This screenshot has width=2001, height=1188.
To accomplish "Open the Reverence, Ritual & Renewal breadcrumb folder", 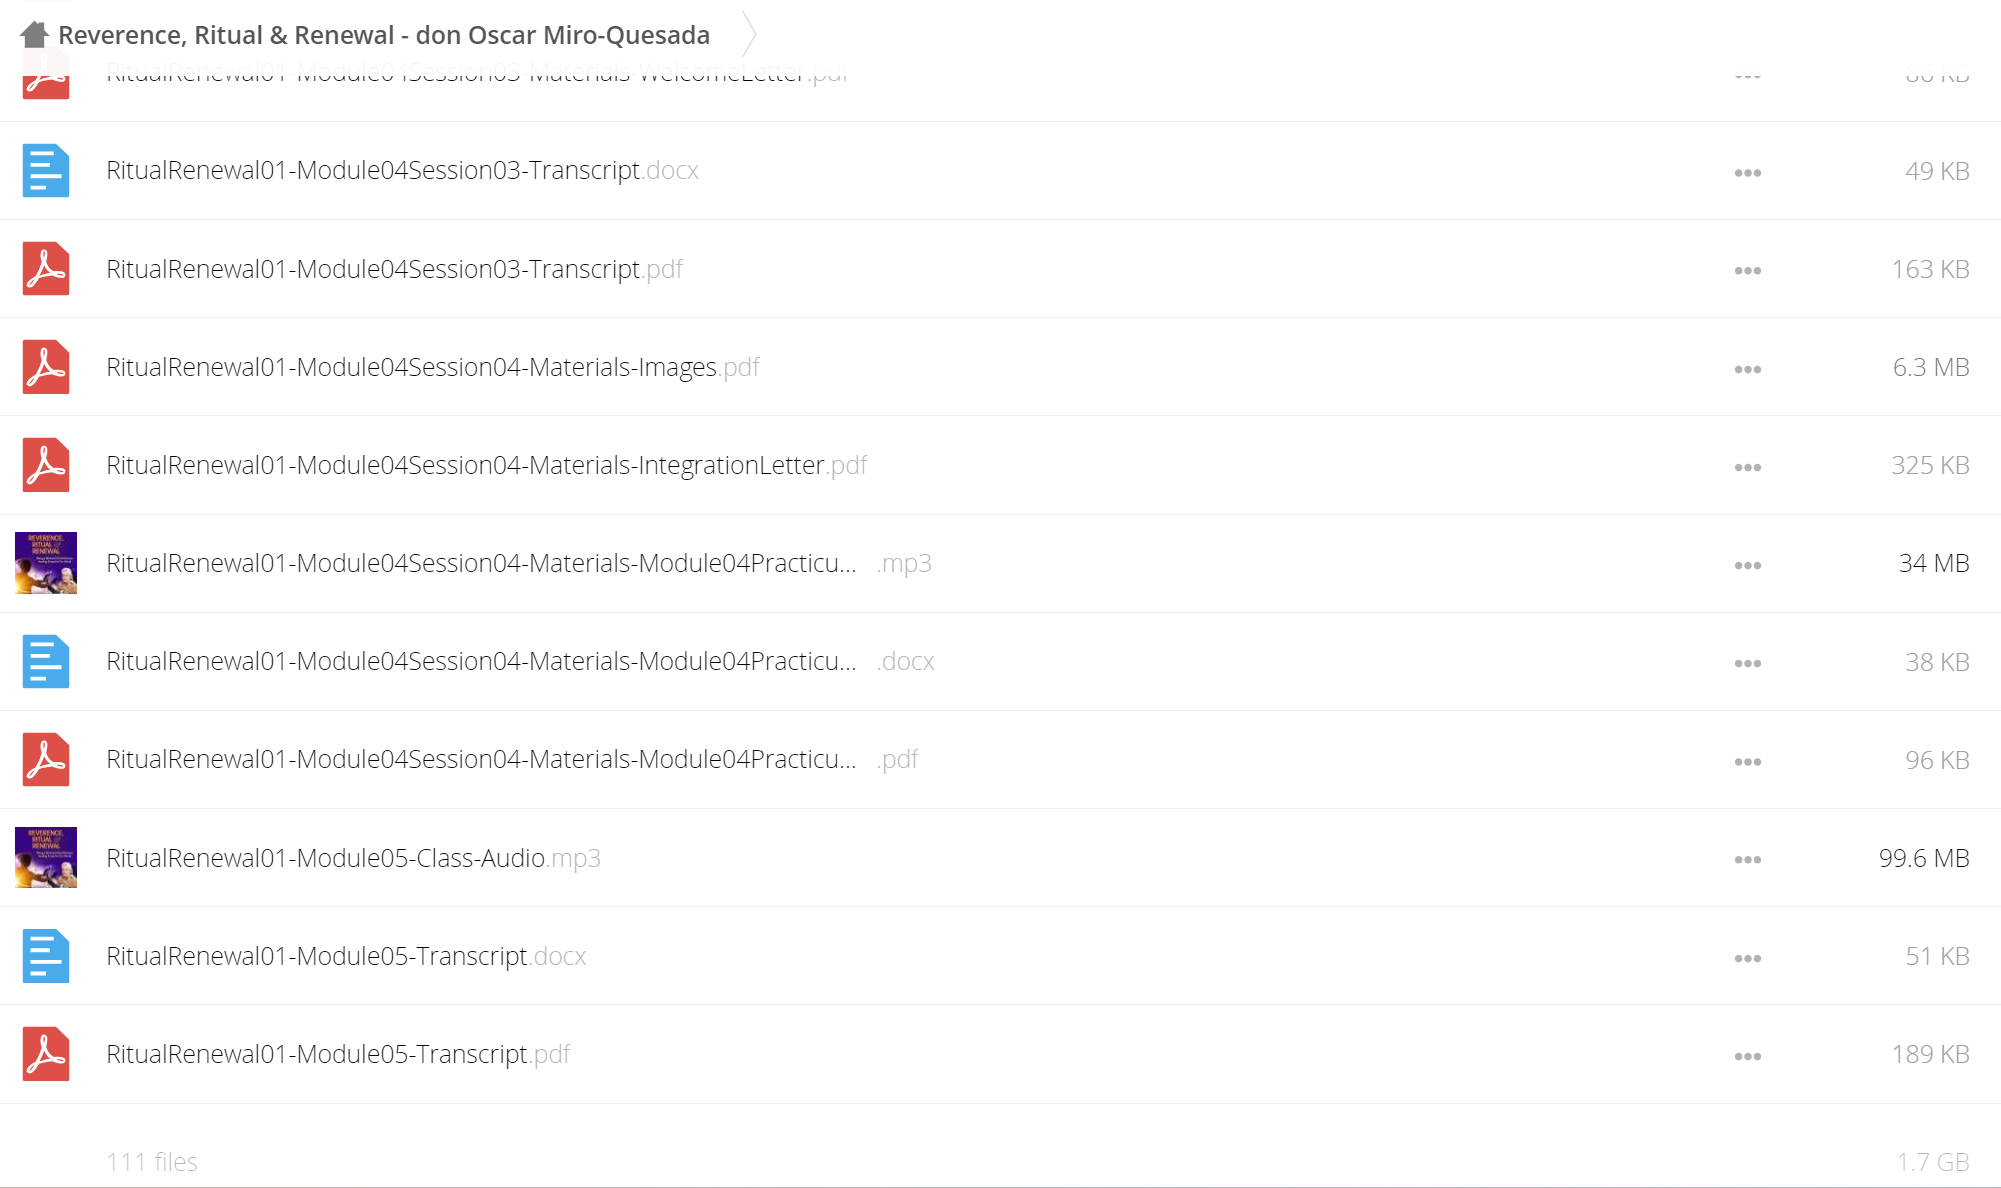I will click(x=384, y=35).
